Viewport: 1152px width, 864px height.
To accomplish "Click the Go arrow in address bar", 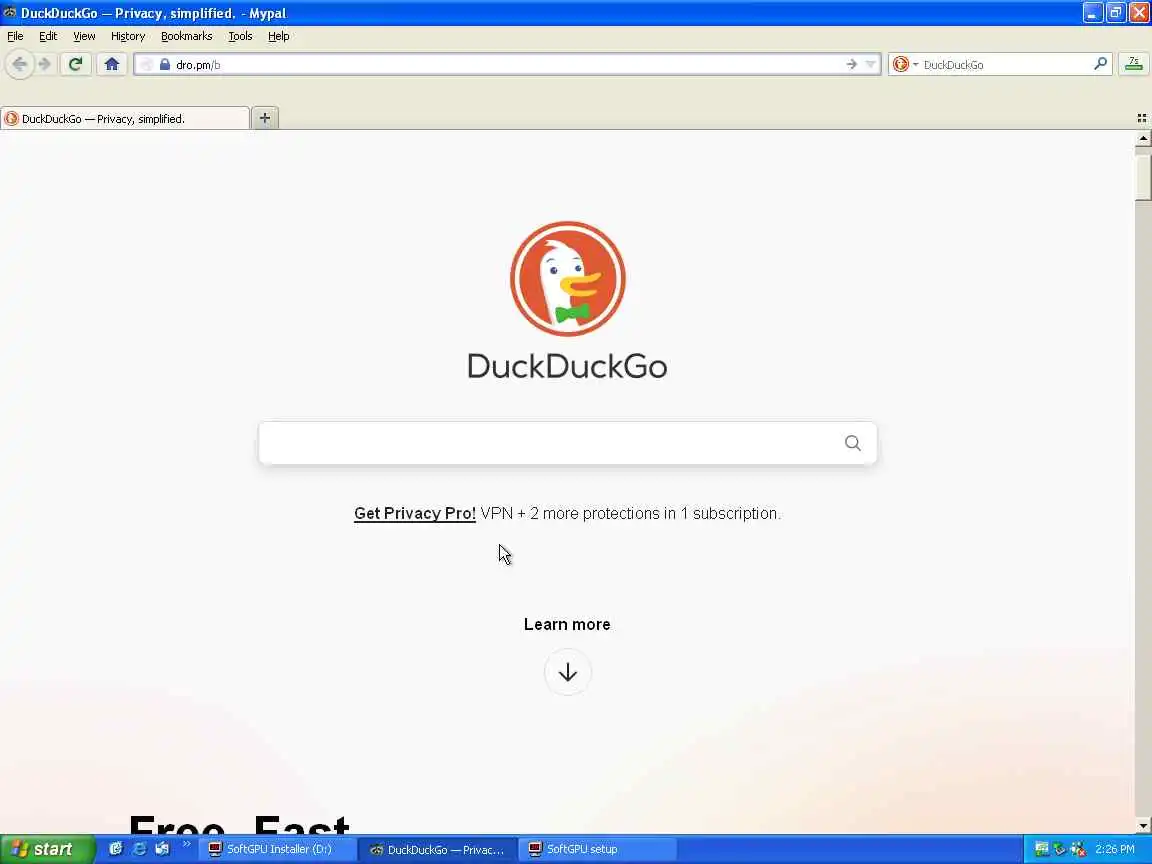I will click(852, 65).
